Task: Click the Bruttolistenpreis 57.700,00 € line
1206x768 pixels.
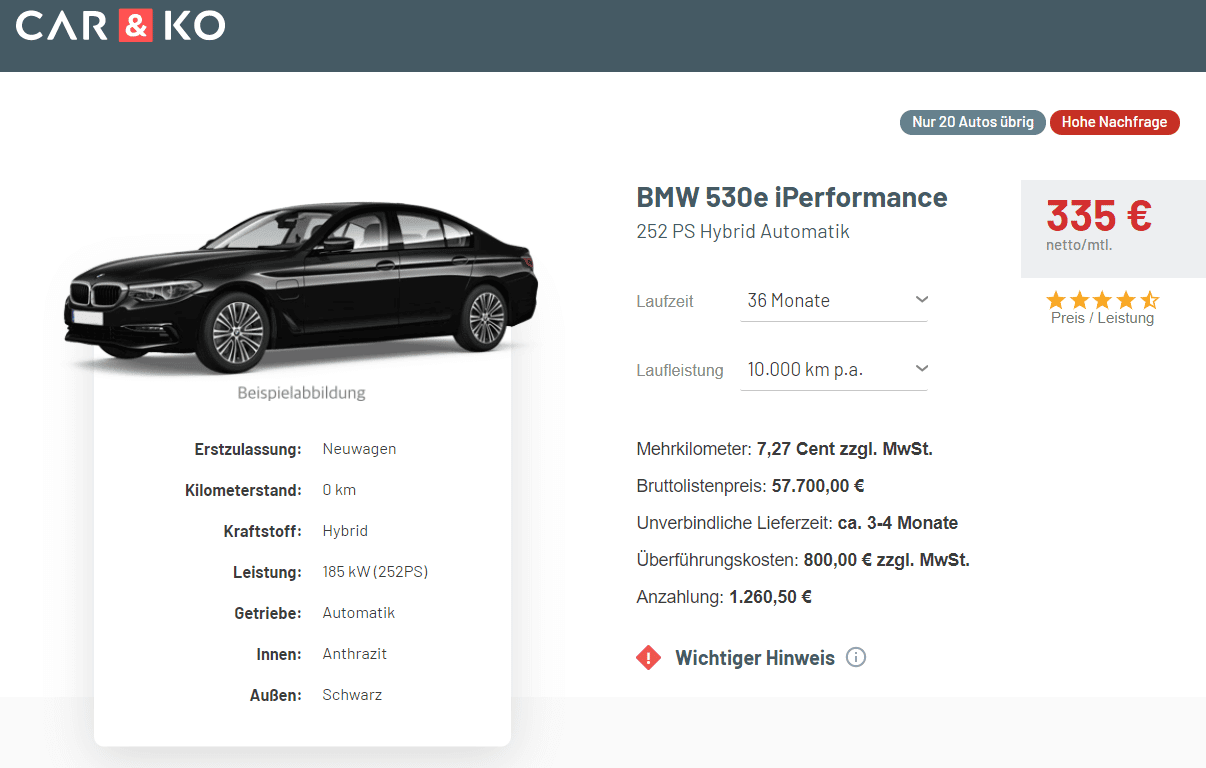Action: (x=750, y=486)
